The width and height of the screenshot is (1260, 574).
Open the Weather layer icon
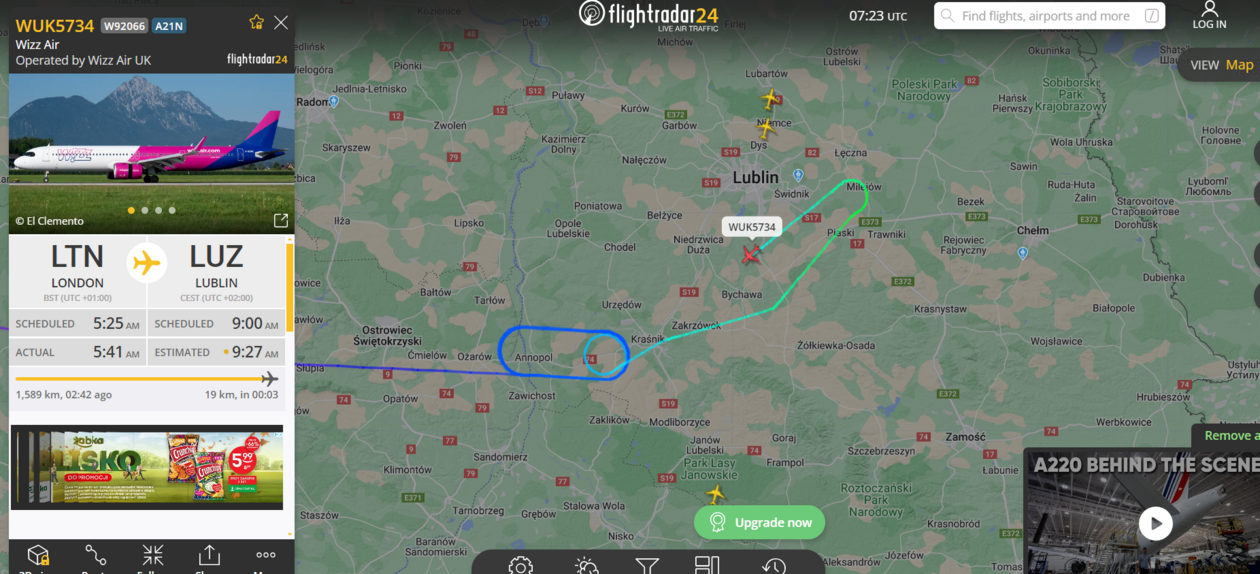pyautogui.click(x=587, y=566)
